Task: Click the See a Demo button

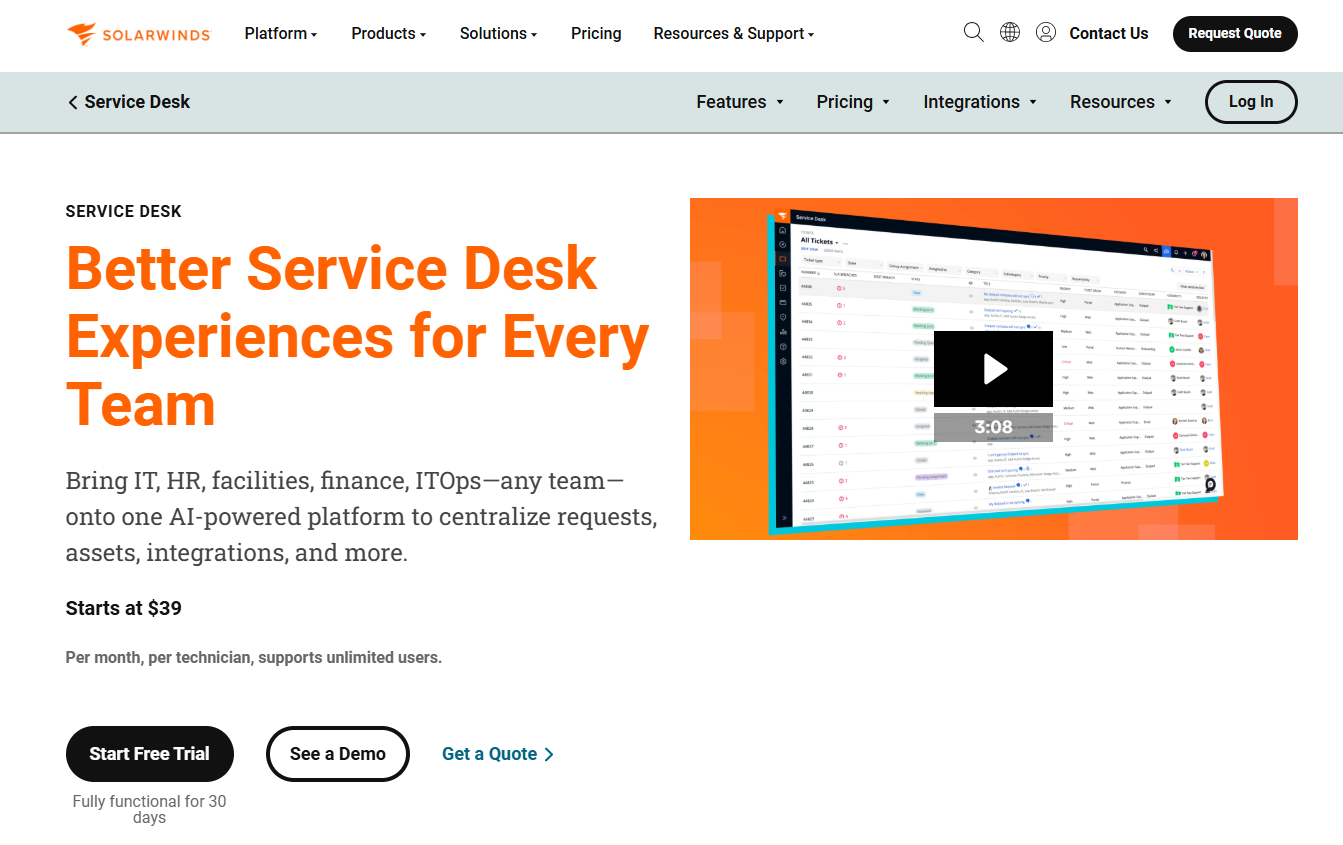Action: (x=338, y=754)
